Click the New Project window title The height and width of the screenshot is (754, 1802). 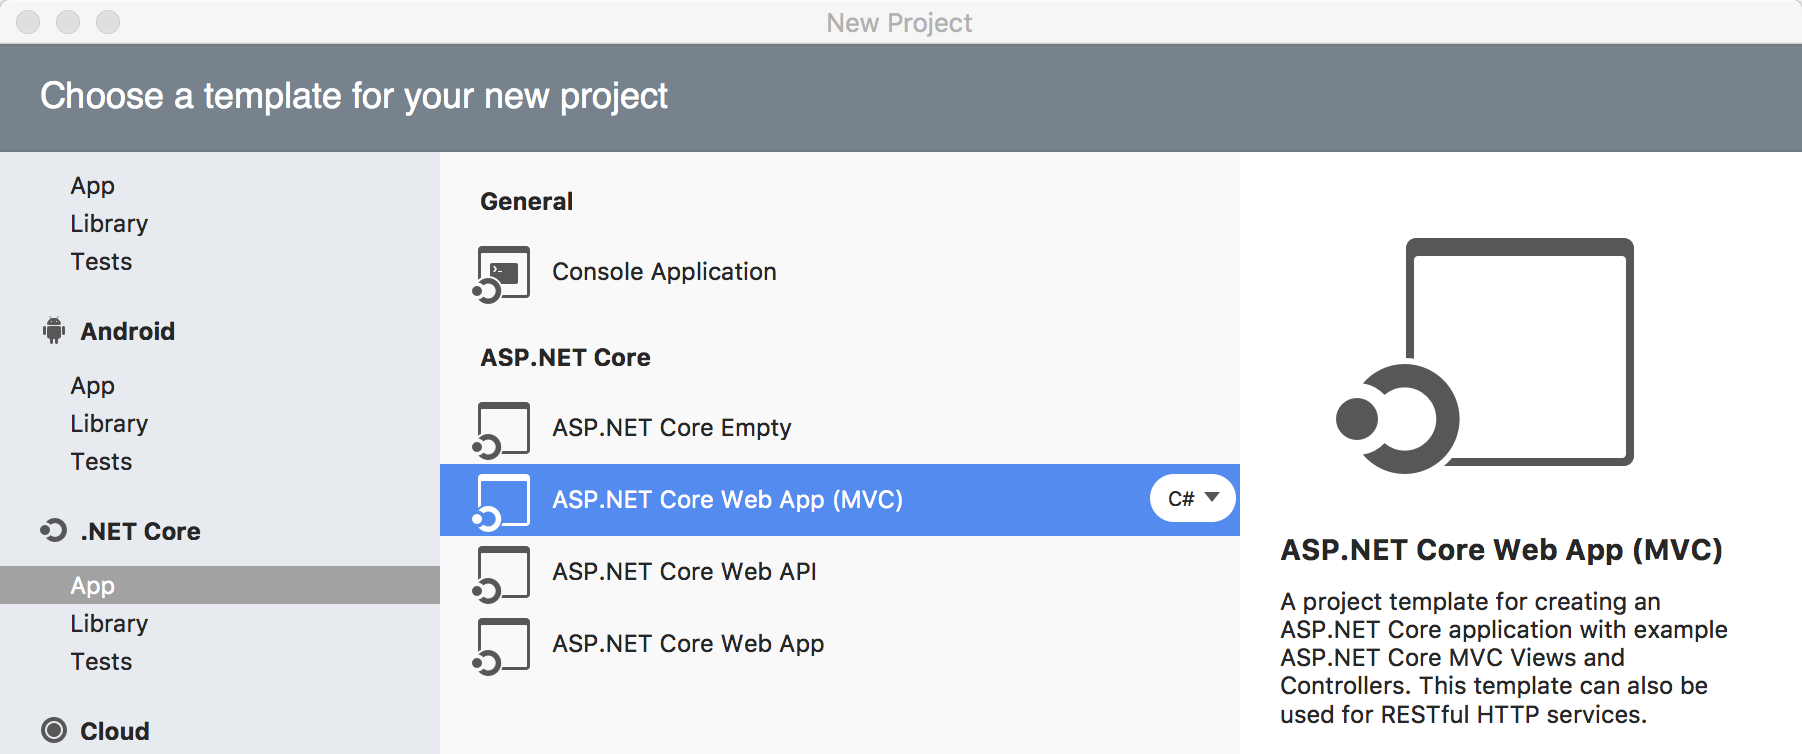point(899,22)
